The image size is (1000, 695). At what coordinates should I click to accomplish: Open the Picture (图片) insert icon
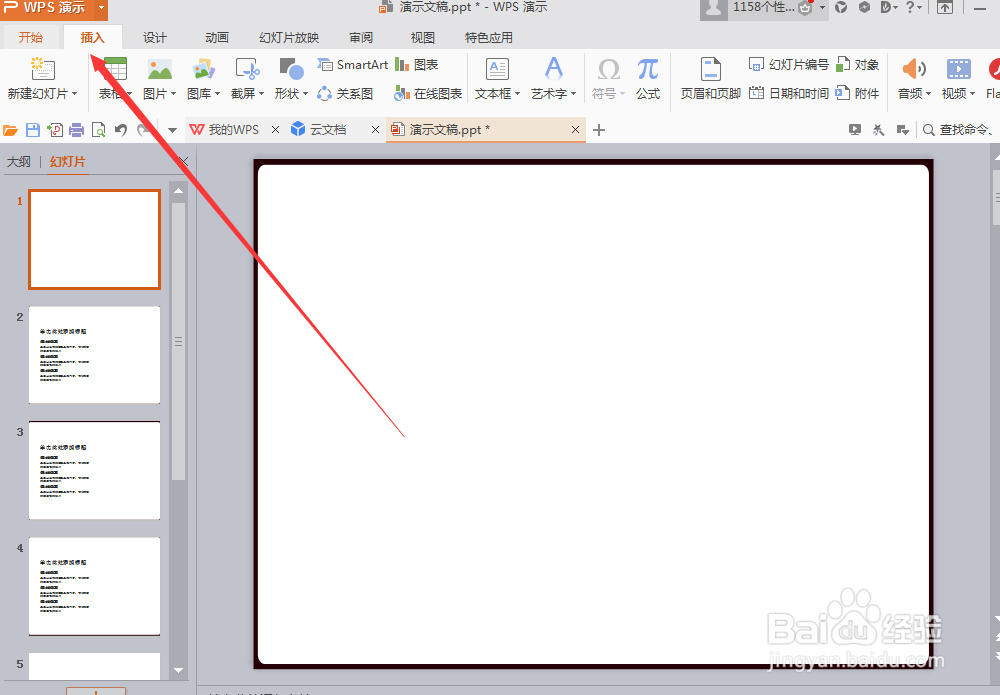(x=159, y=69)
